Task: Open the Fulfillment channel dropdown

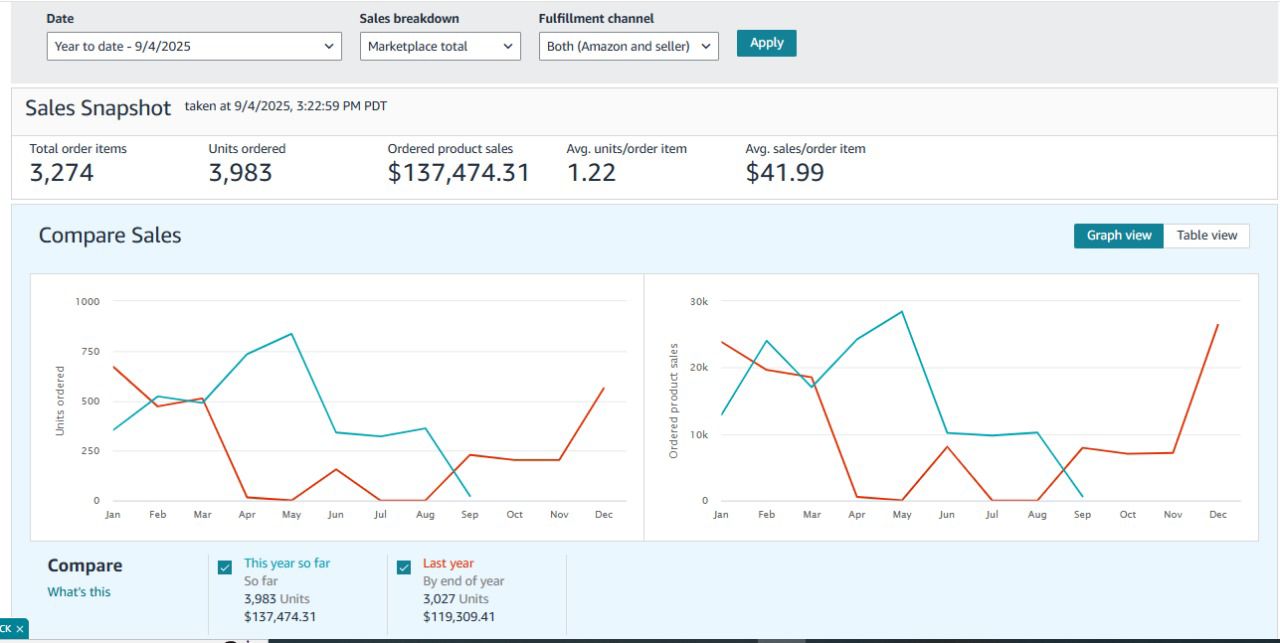Action: (628, 46)
